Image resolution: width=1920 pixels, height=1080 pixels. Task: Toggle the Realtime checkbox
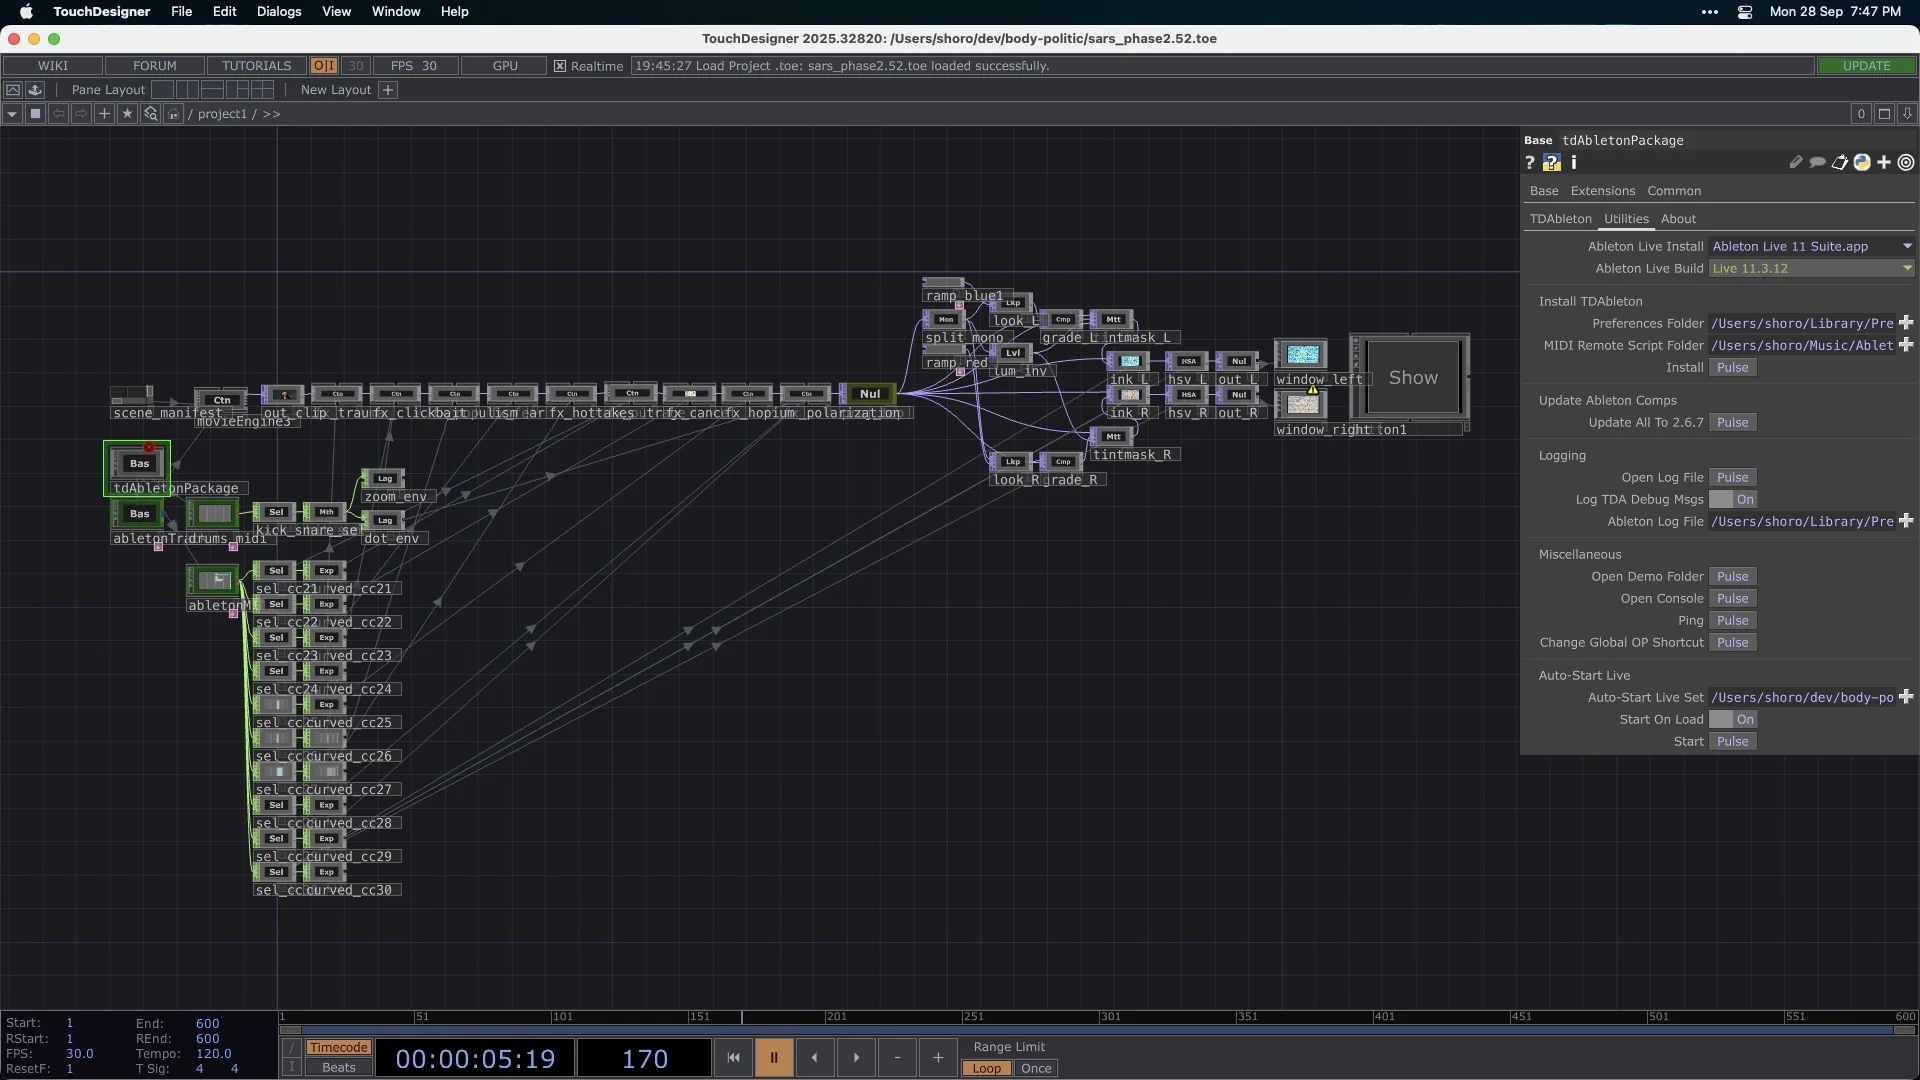coord(560,66)
